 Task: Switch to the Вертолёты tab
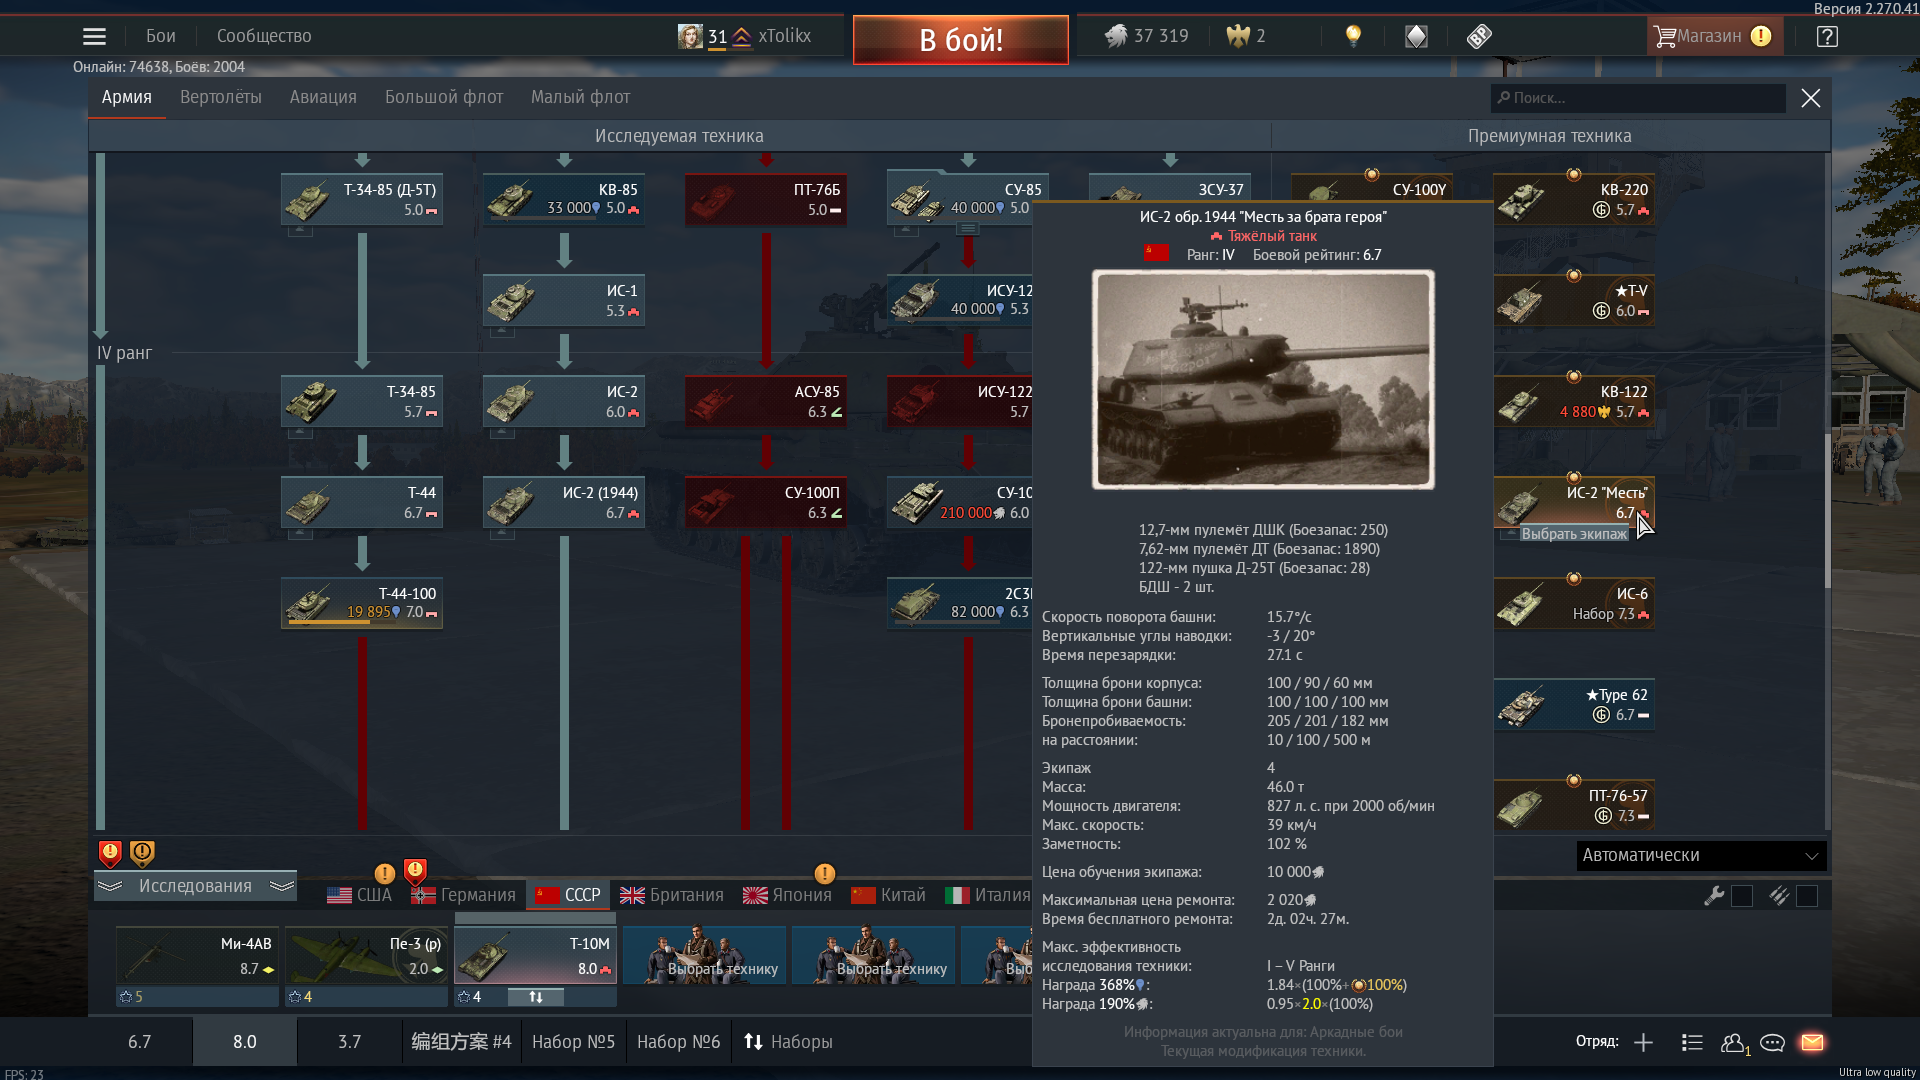click(x=221, y=97)
